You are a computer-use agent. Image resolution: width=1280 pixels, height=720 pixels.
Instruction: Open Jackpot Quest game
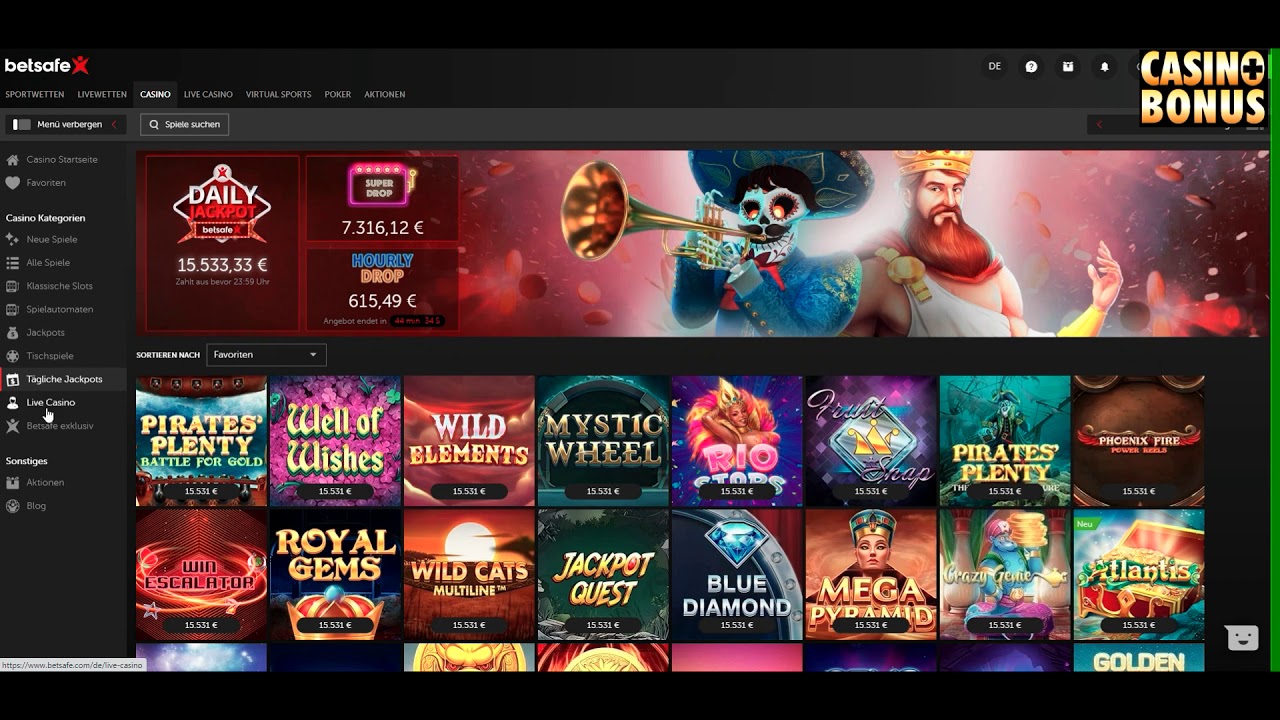coord(603,575)
